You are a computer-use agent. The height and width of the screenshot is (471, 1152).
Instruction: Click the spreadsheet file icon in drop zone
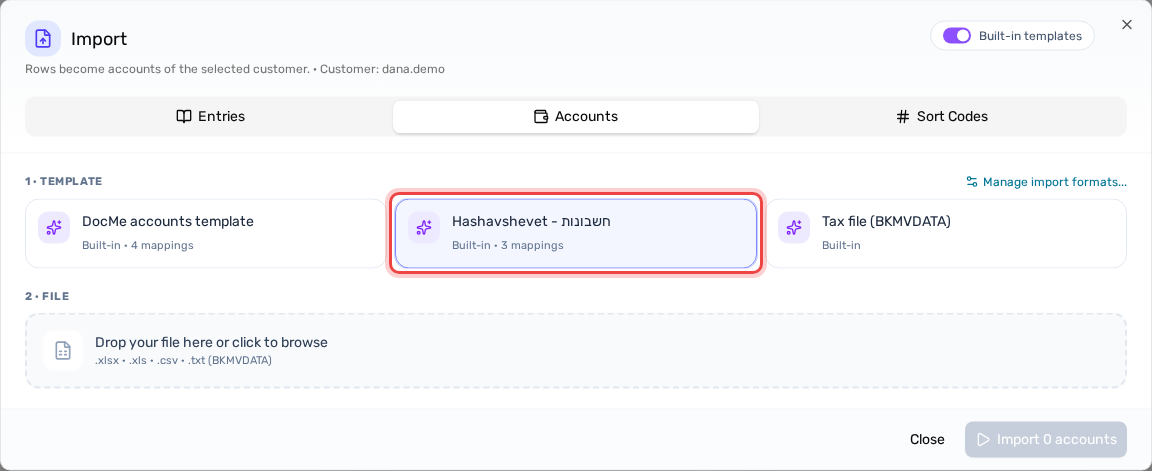click(x=62, y=350)
